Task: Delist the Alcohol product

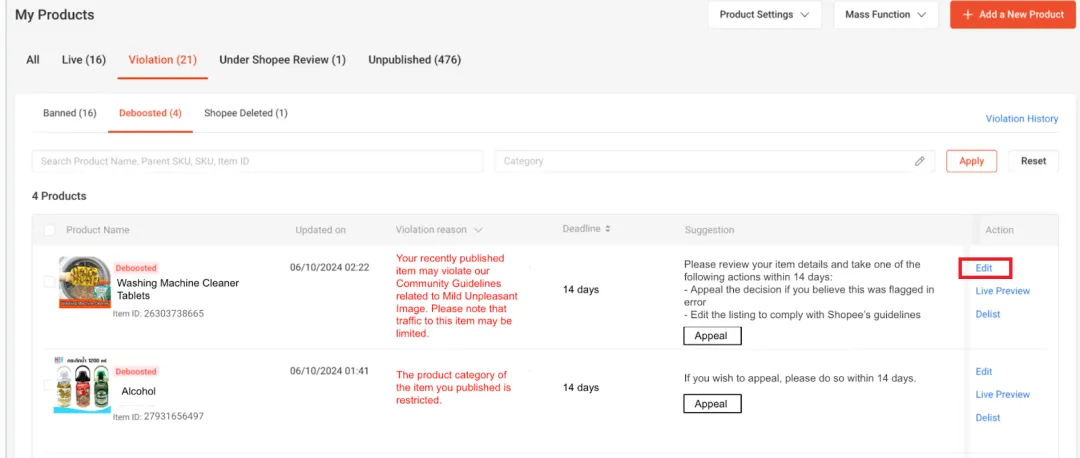Action: [x=987, y=418]
